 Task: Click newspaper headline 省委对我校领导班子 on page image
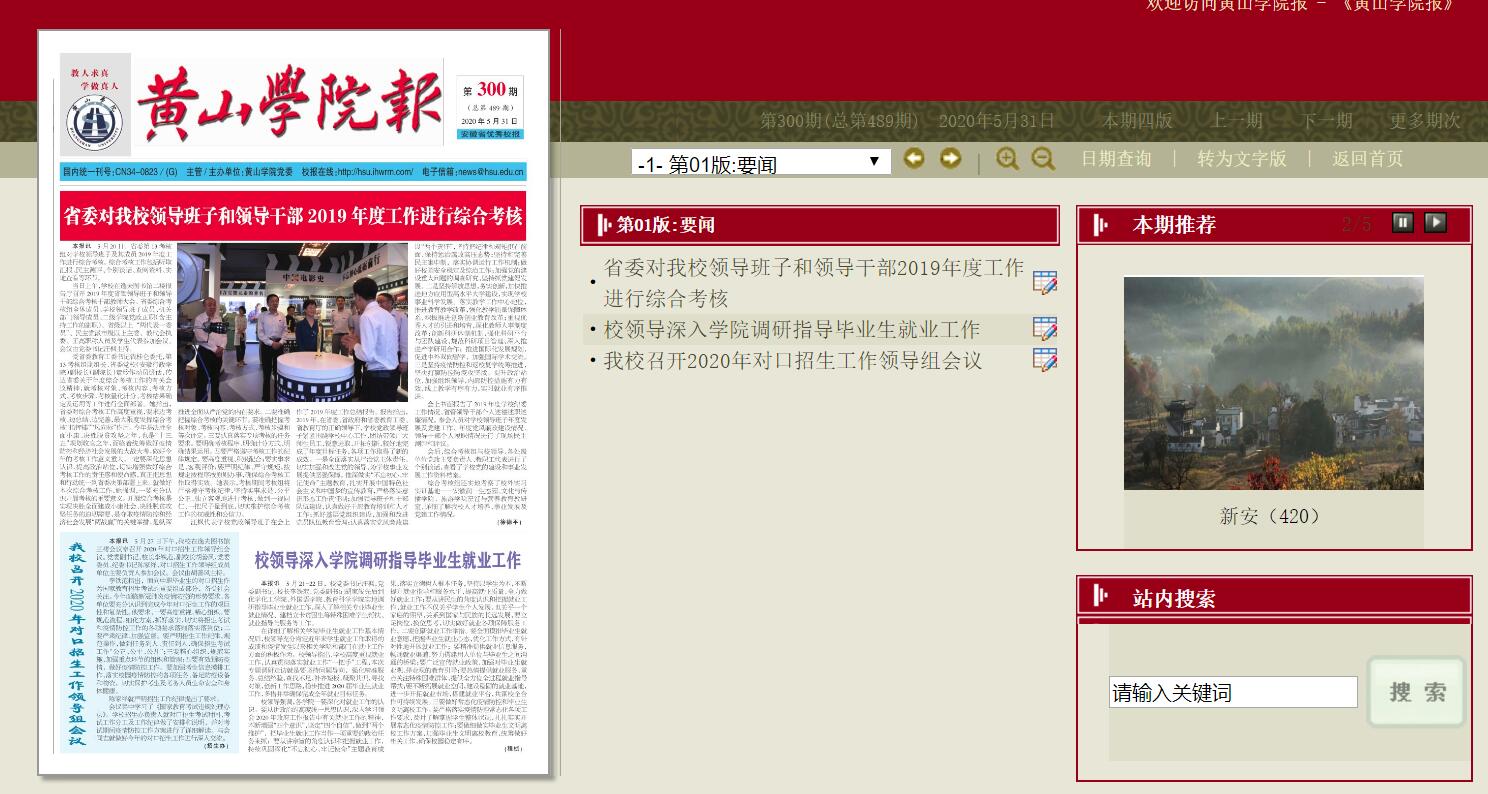pyautogui.click(x=293, y=216)
